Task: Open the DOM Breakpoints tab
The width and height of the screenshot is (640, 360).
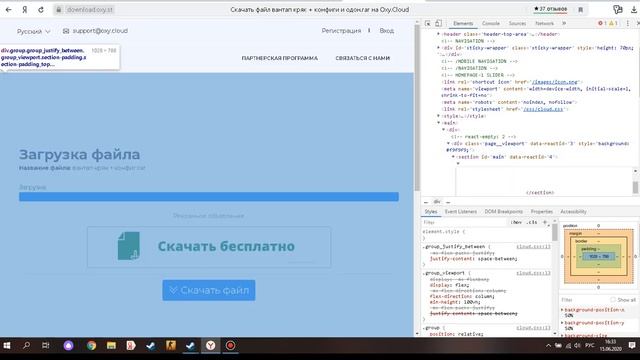Action: pos(503,211)
